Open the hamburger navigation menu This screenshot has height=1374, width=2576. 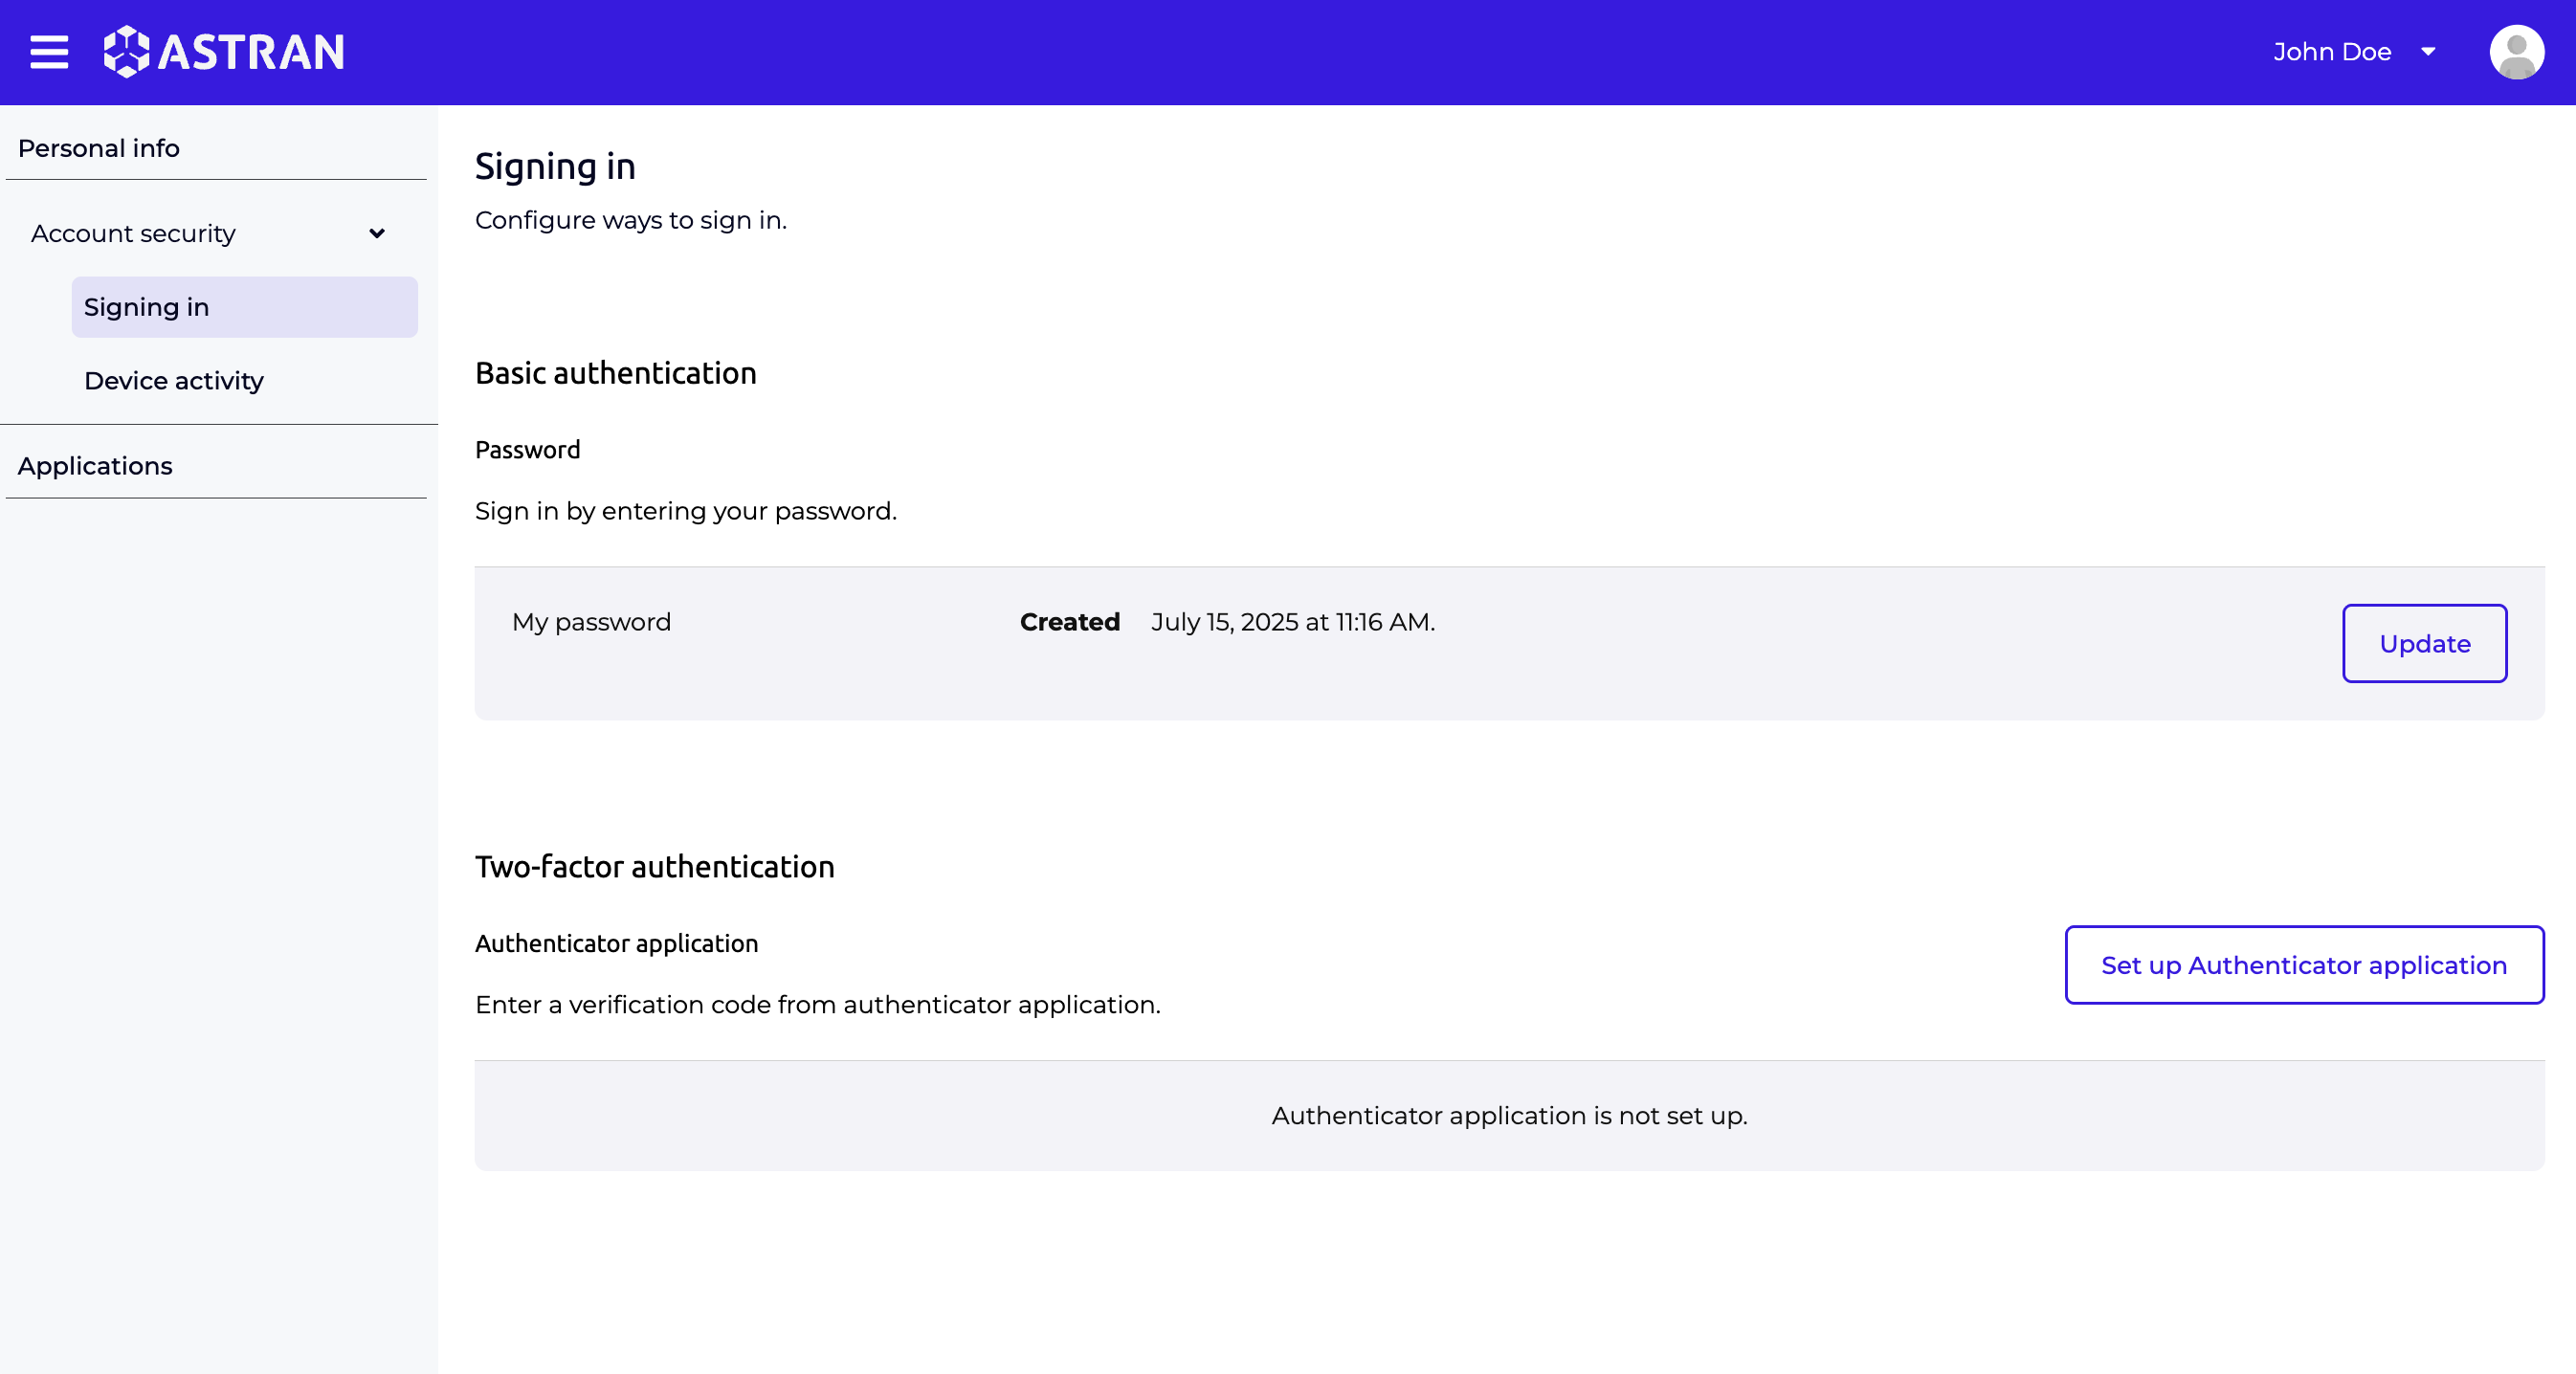pos(47,51)
